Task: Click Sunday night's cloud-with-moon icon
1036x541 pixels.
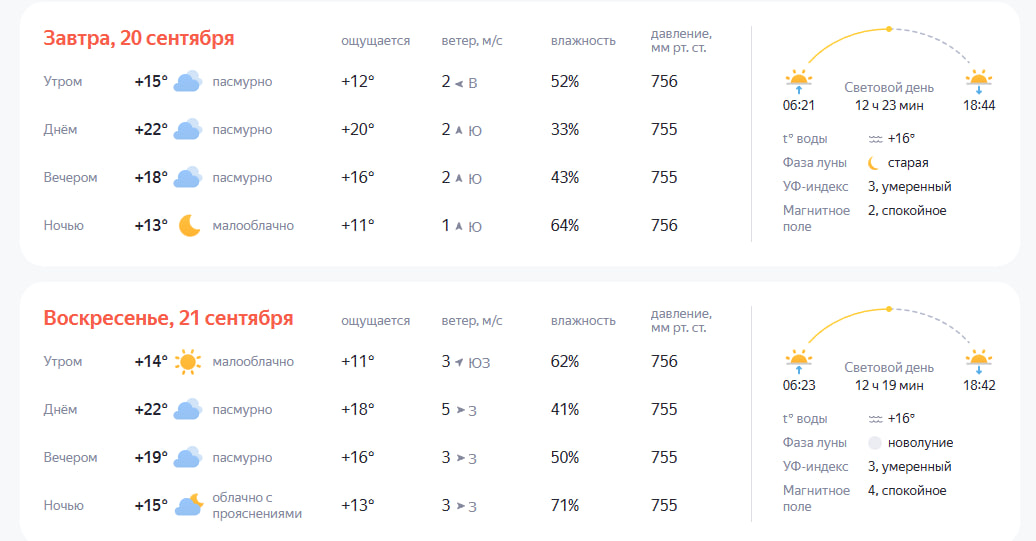Action: point(189,505)
